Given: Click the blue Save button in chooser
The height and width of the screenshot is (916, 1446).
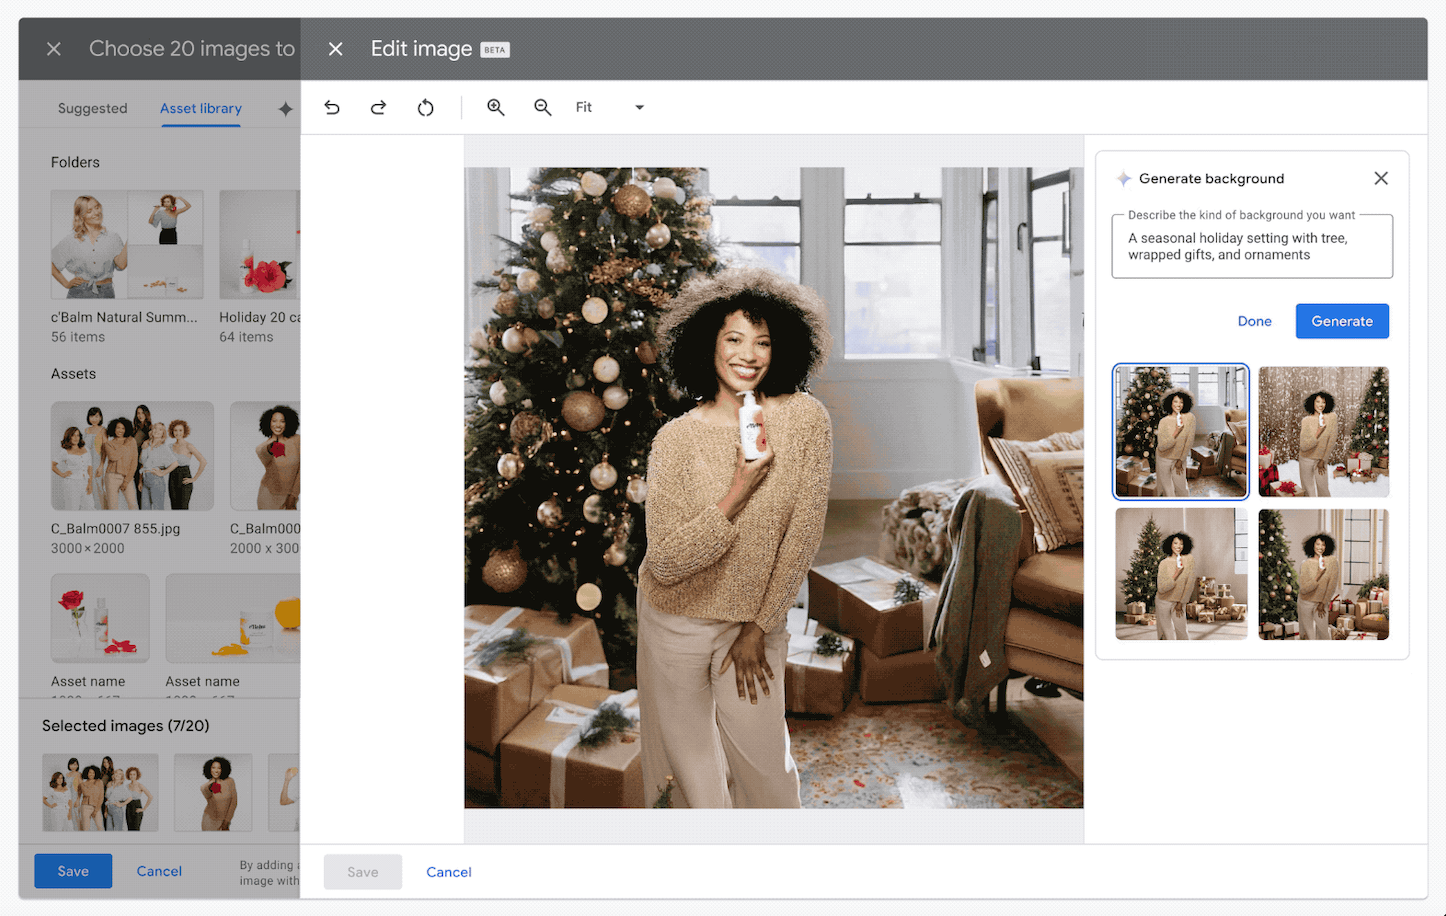Looking at the screenshot, I should coord(73,871).
